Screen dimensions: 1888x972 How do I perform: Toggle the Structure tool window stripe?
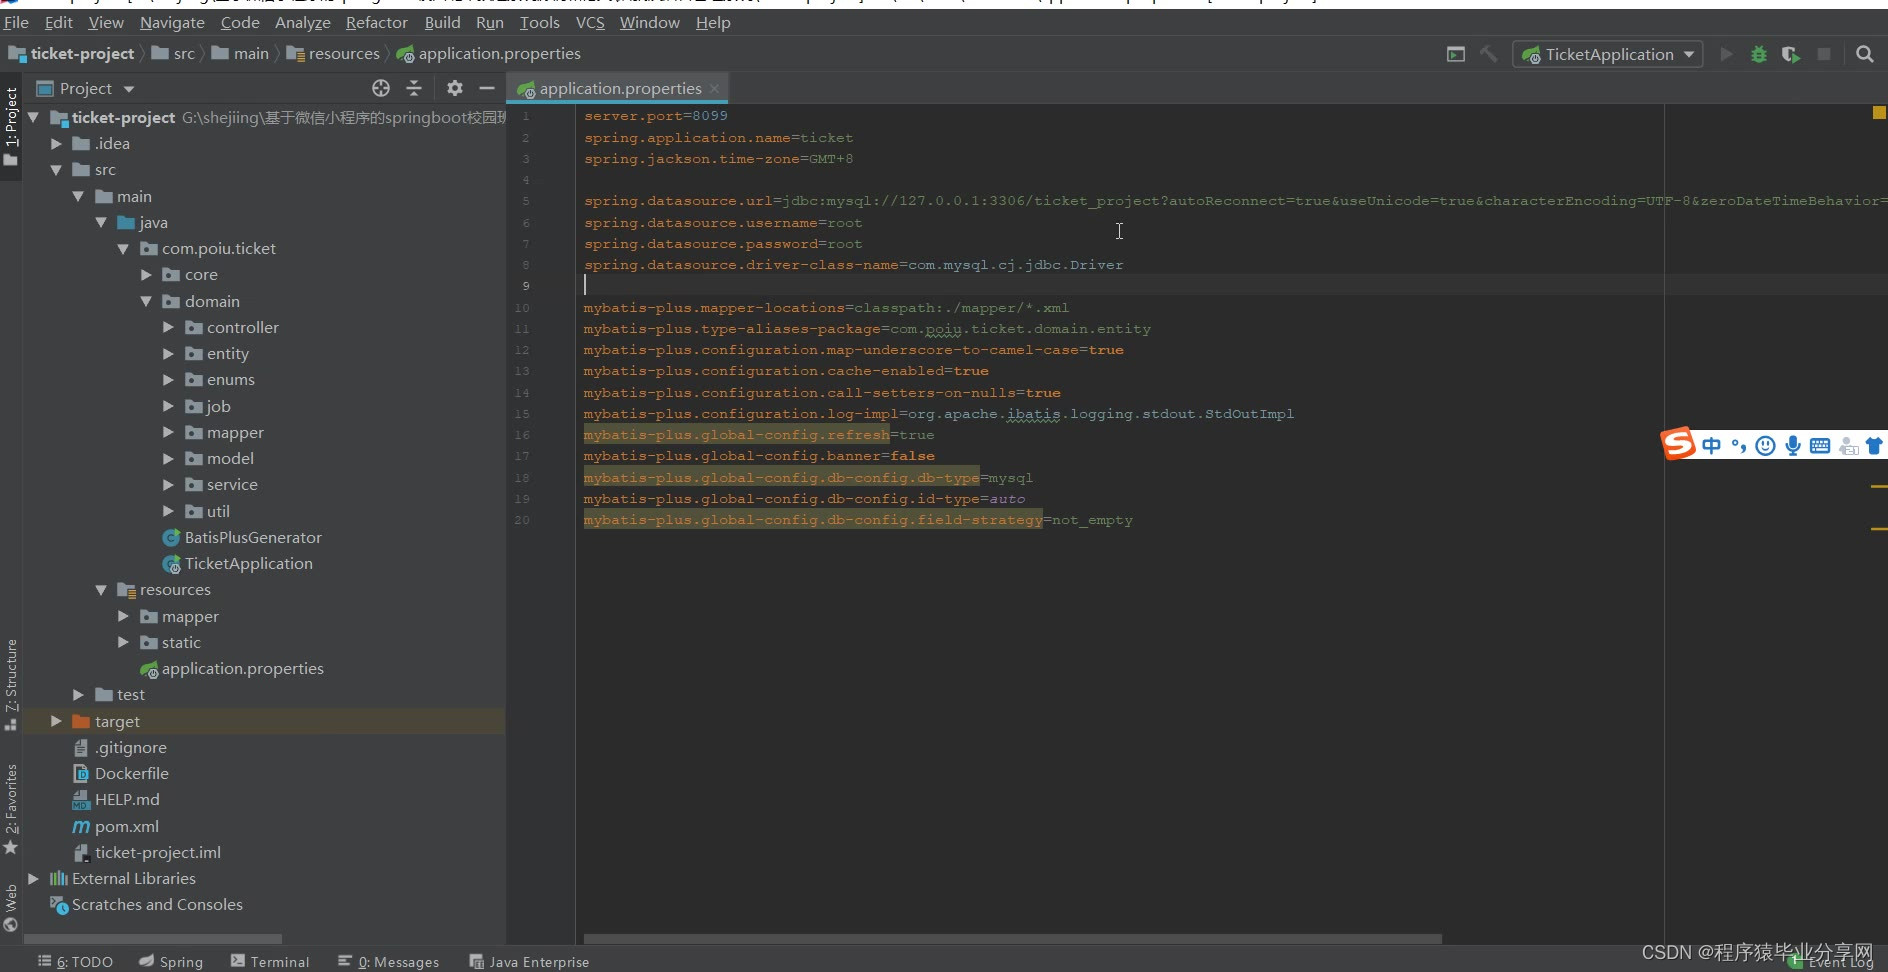click(x=11, y=684)
